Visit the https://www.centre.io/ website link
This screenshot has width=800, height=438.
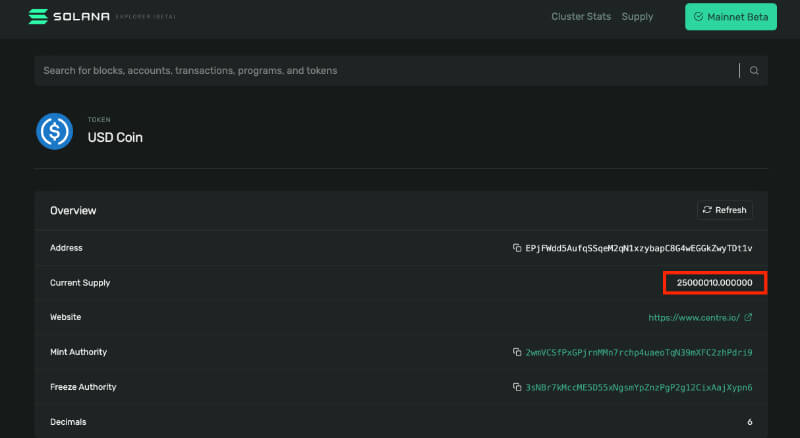(x=693, y=318)
